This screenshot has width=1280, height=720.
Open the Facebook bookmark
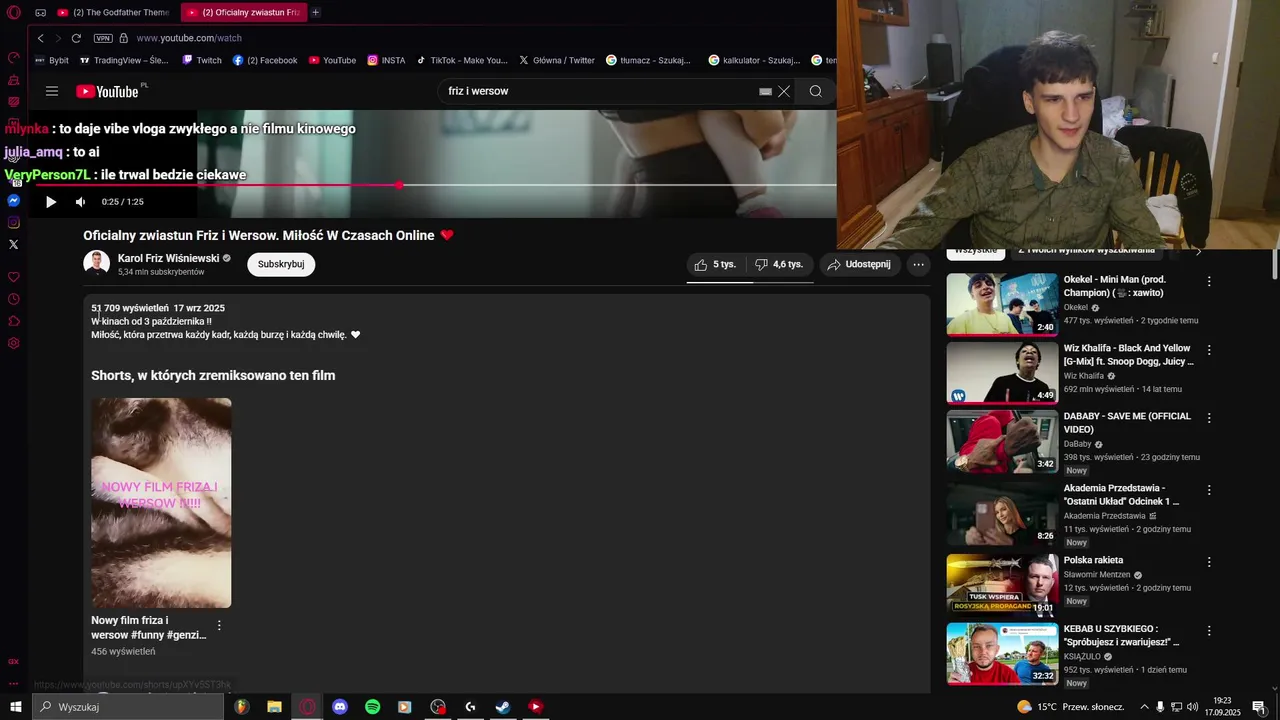pos(265,60)
